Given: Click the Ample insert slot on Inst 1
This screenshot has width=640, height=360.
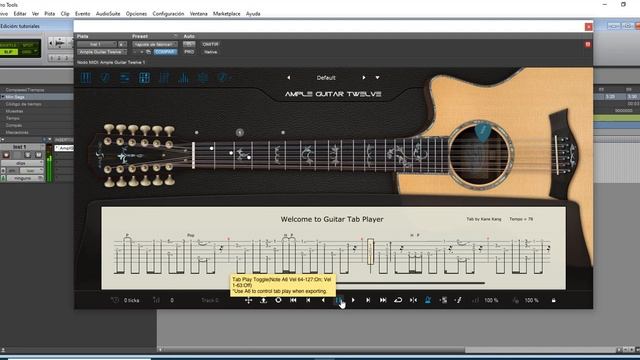Looking at the screenshot, I should (x=64, y=148).
